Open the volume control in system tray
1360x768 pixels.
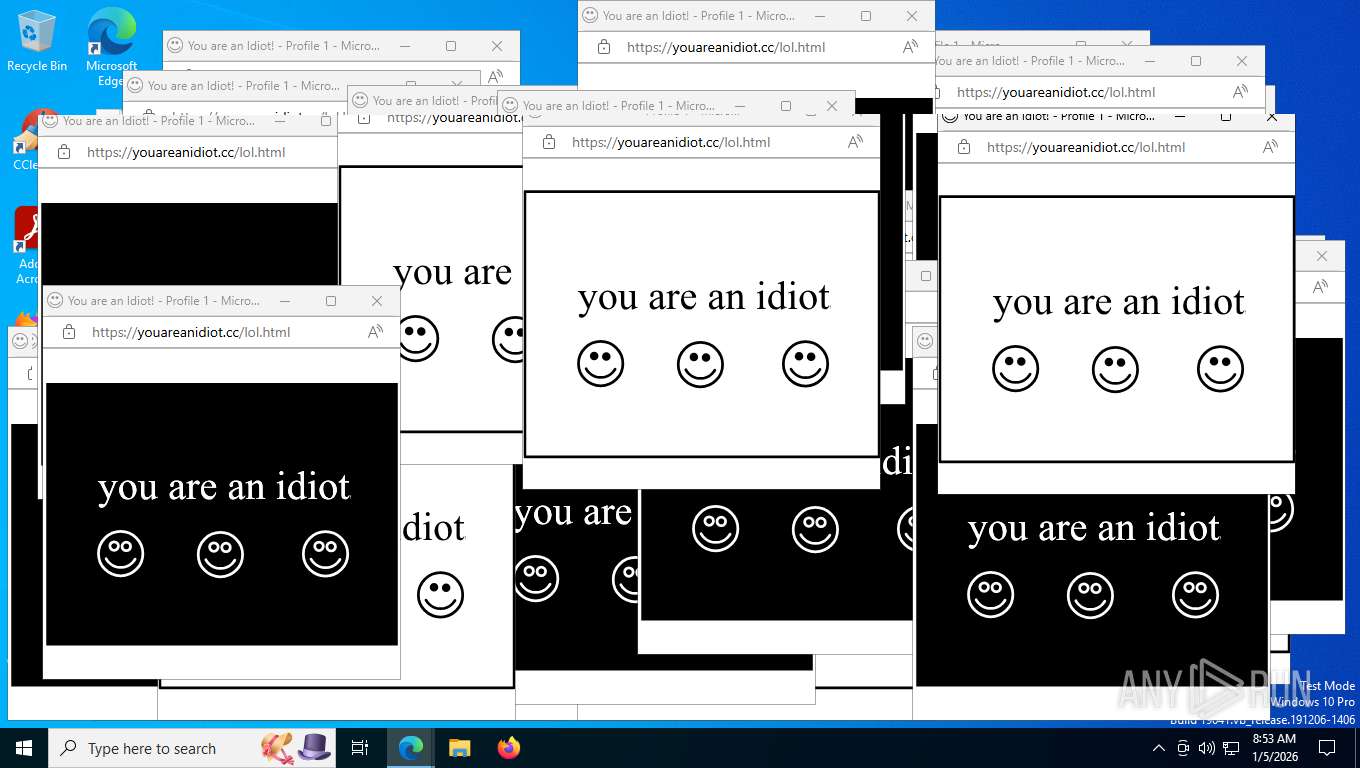(1206, 748)
